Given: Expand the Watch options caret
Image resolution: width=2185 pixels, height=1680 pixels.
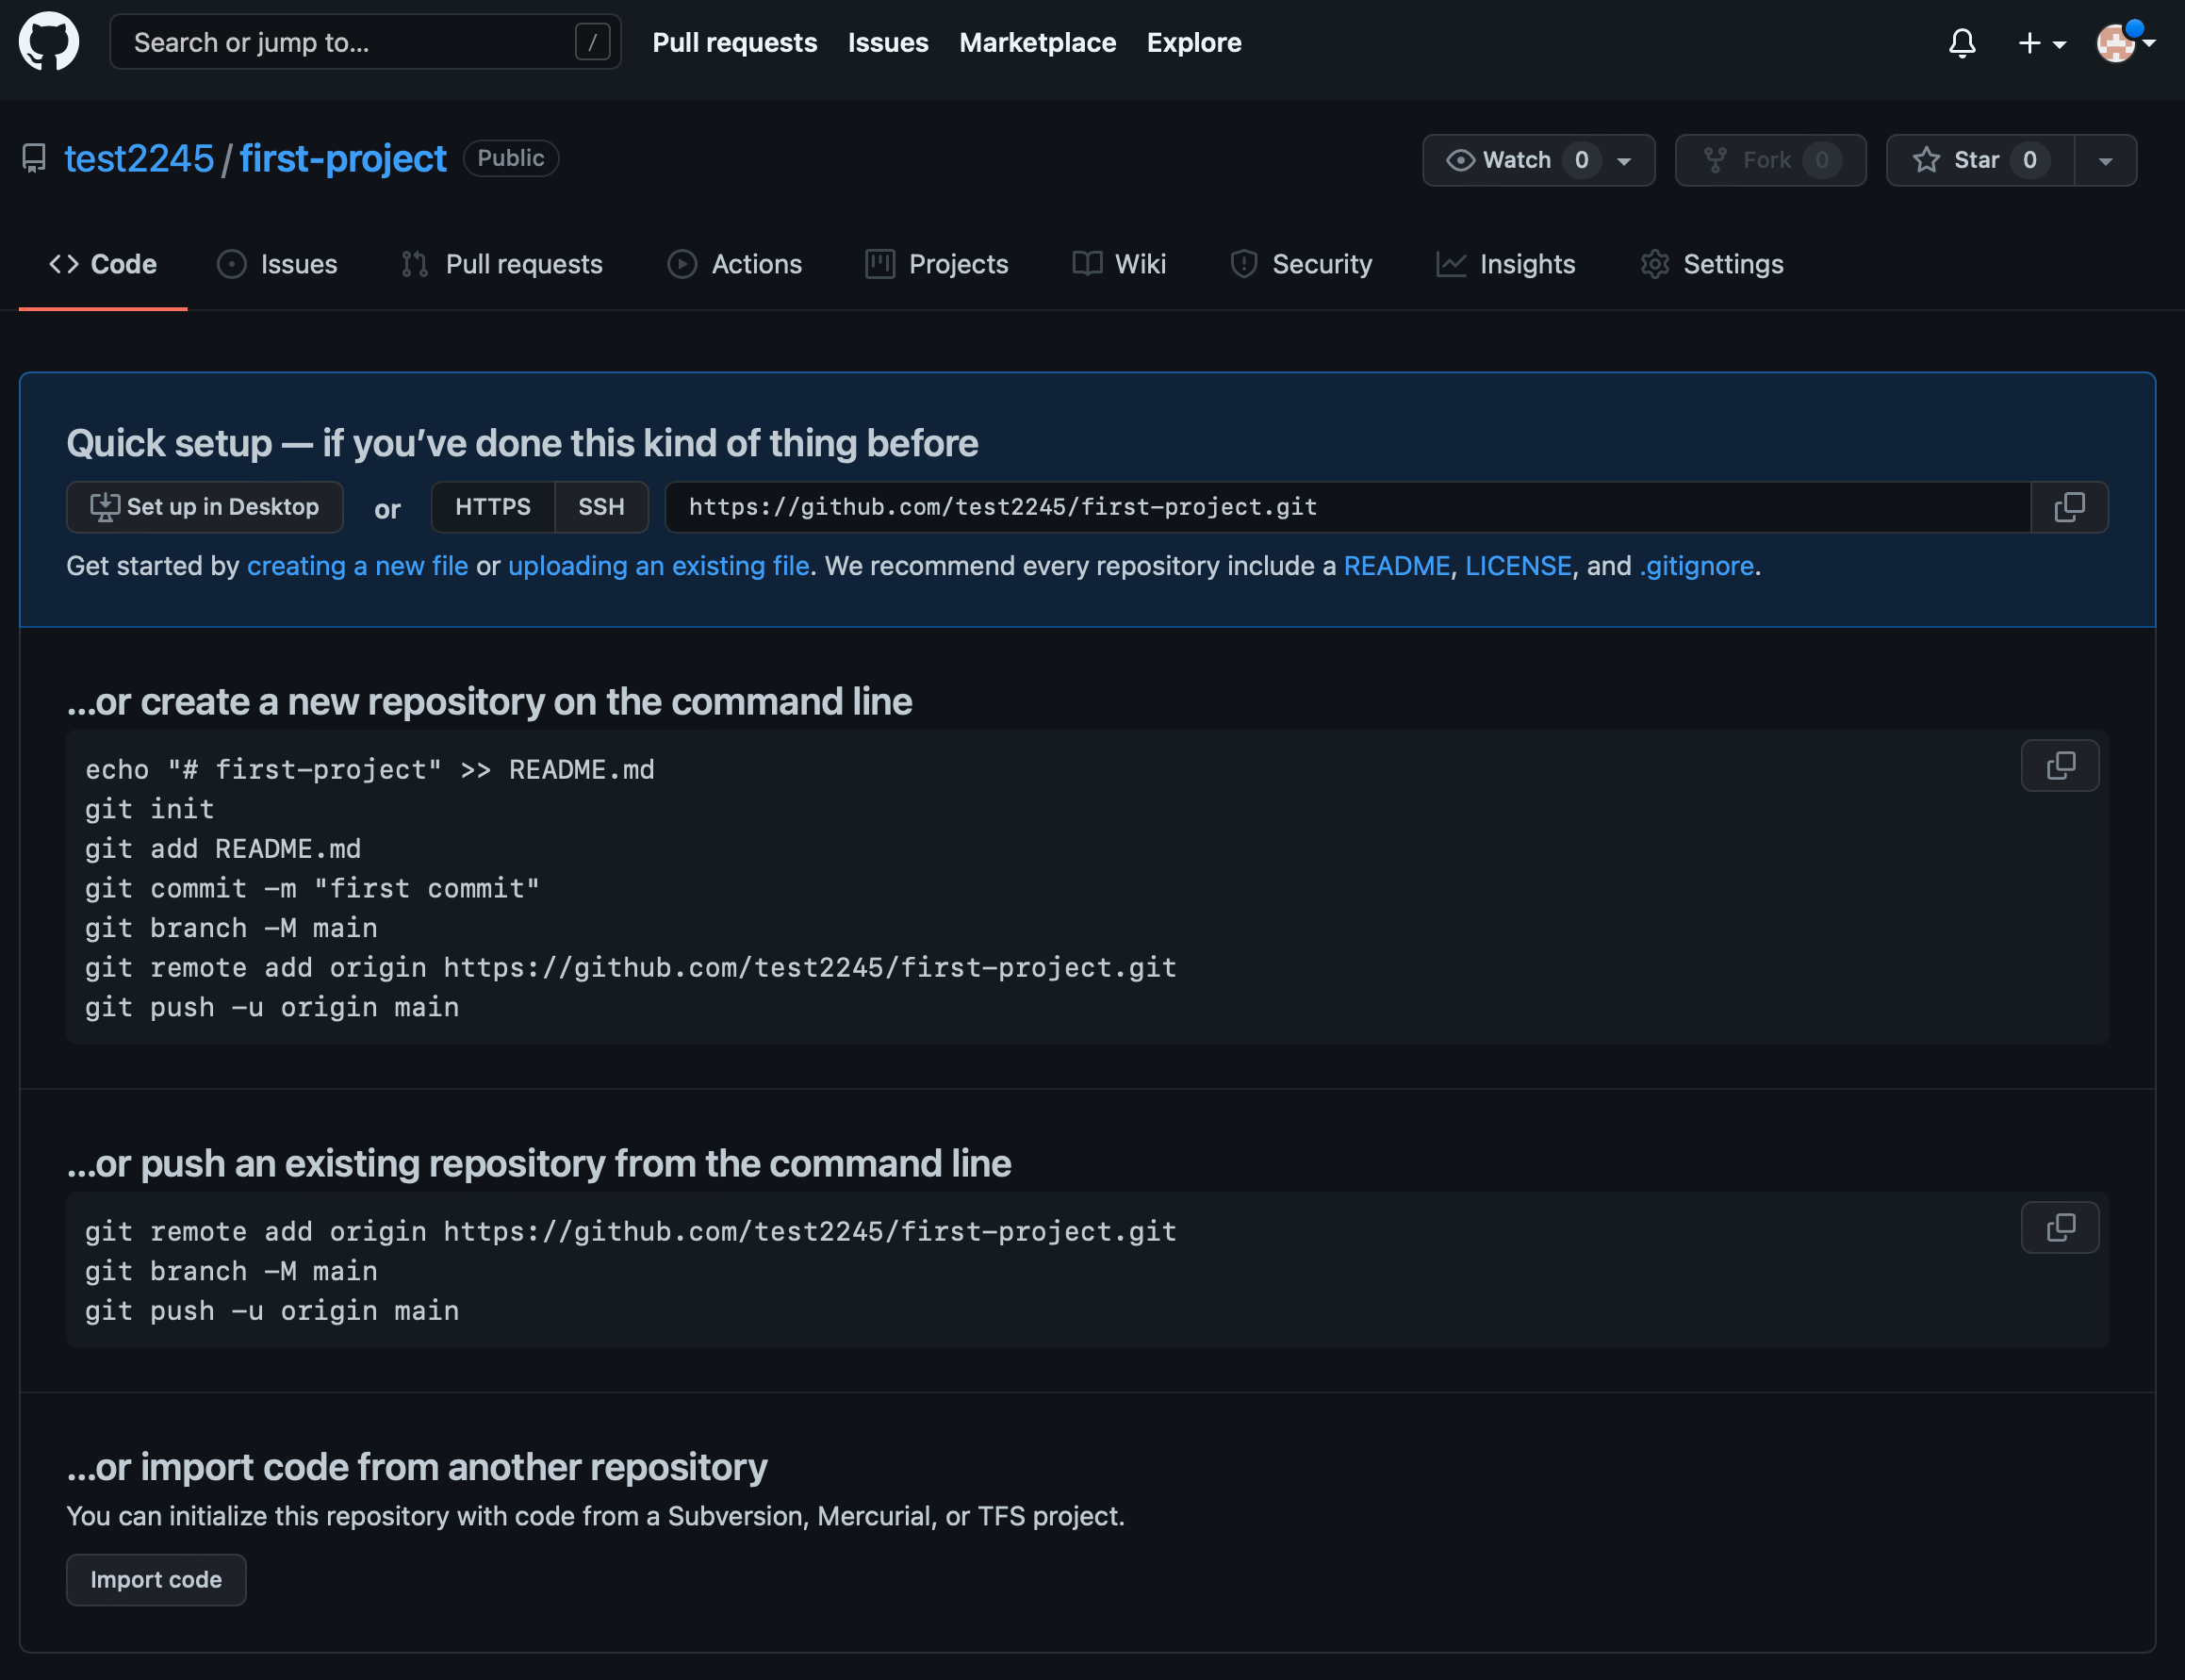Looking at the screenshot, I should click(x=1625, y=160).
